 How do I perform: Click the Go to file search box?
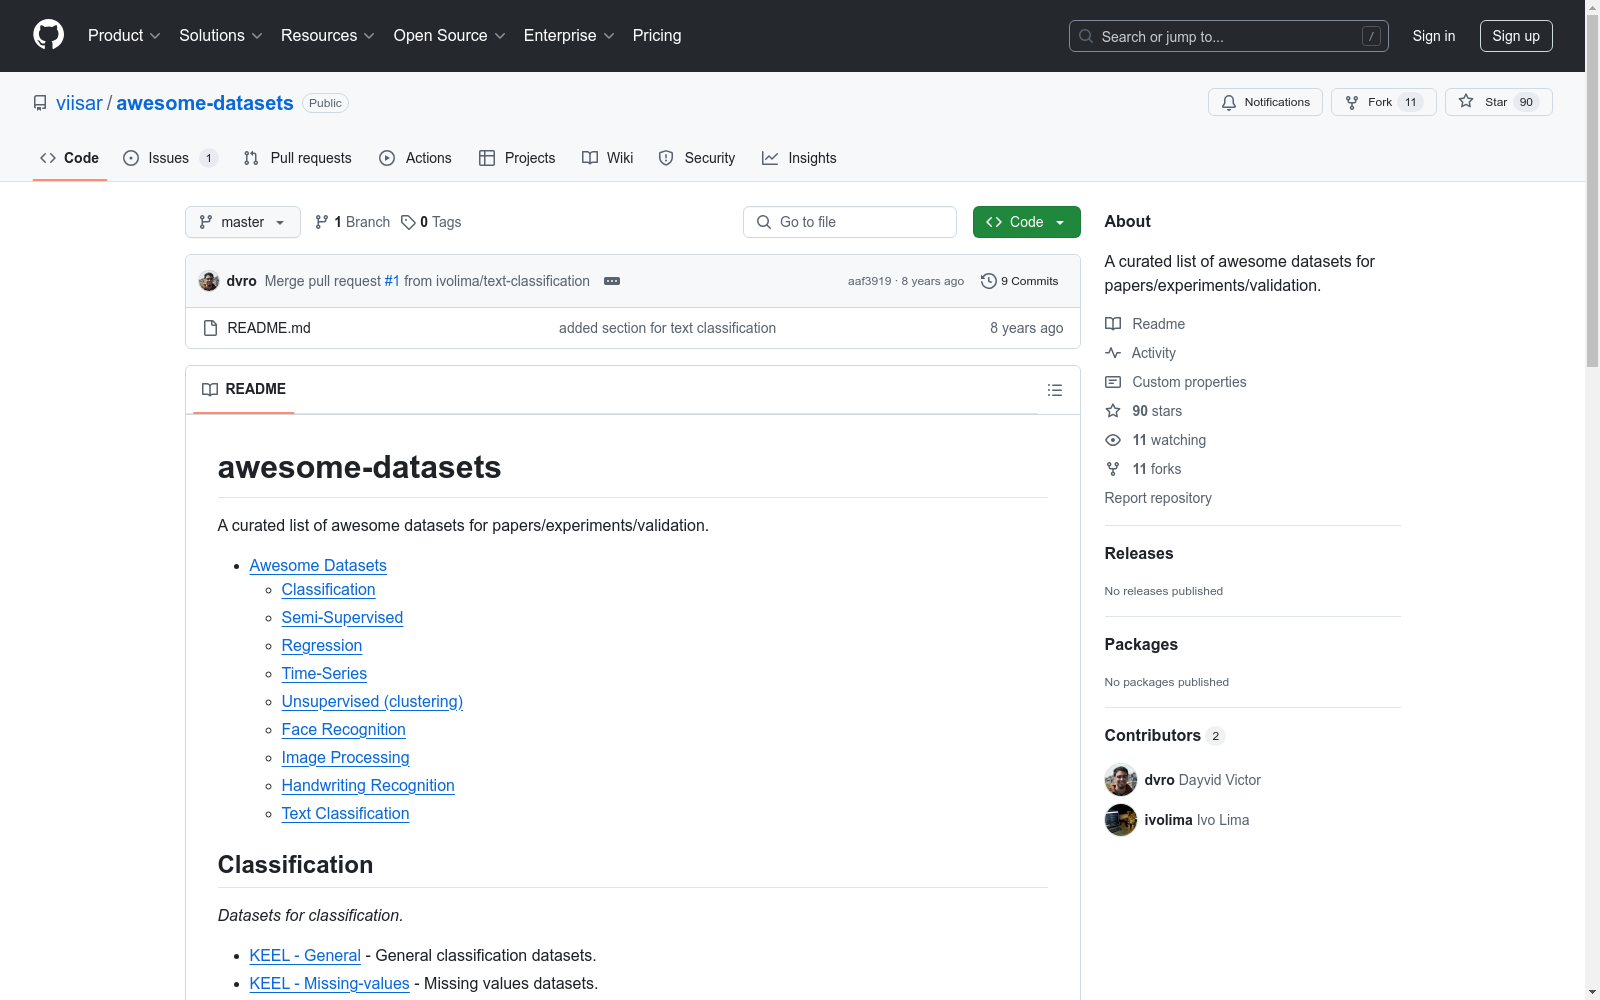(x=850, y=222)
